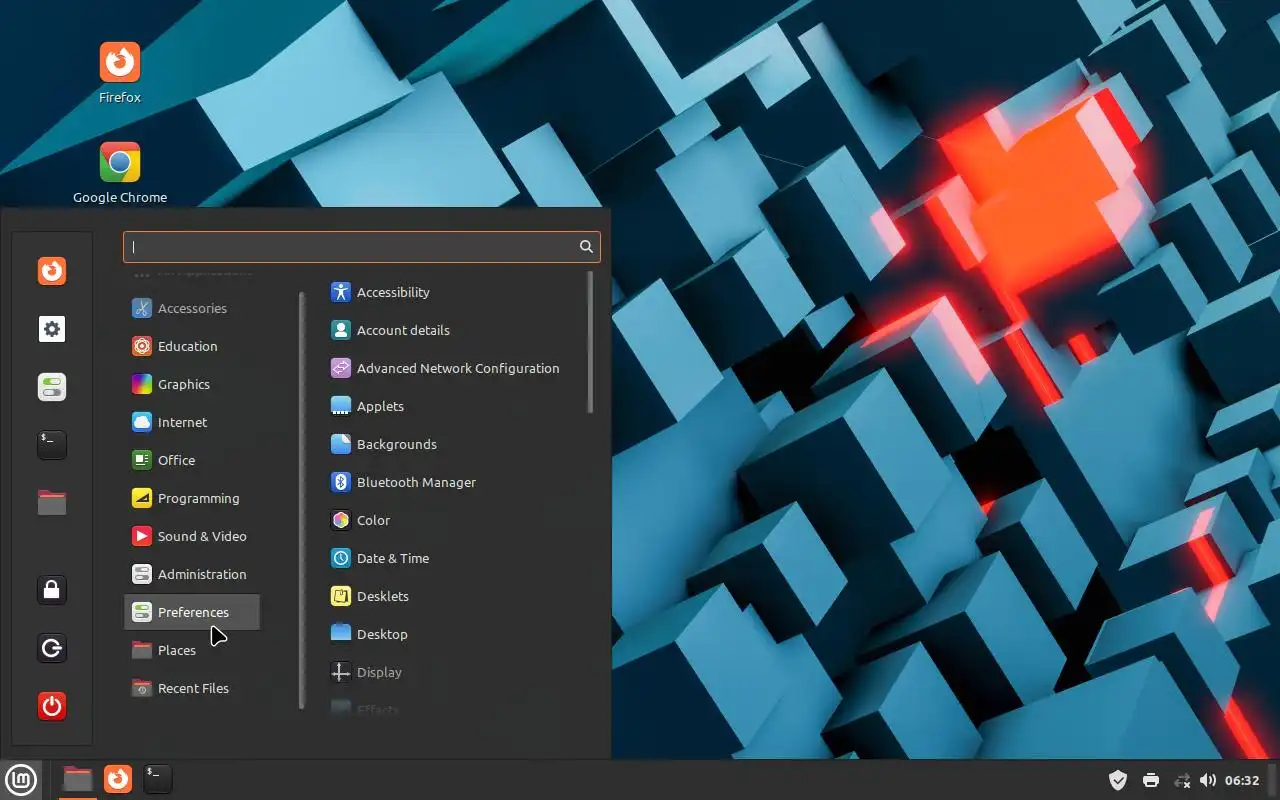Click the red power Quit icon
This screenshot has height=800, width=1280.
point(52,706)
